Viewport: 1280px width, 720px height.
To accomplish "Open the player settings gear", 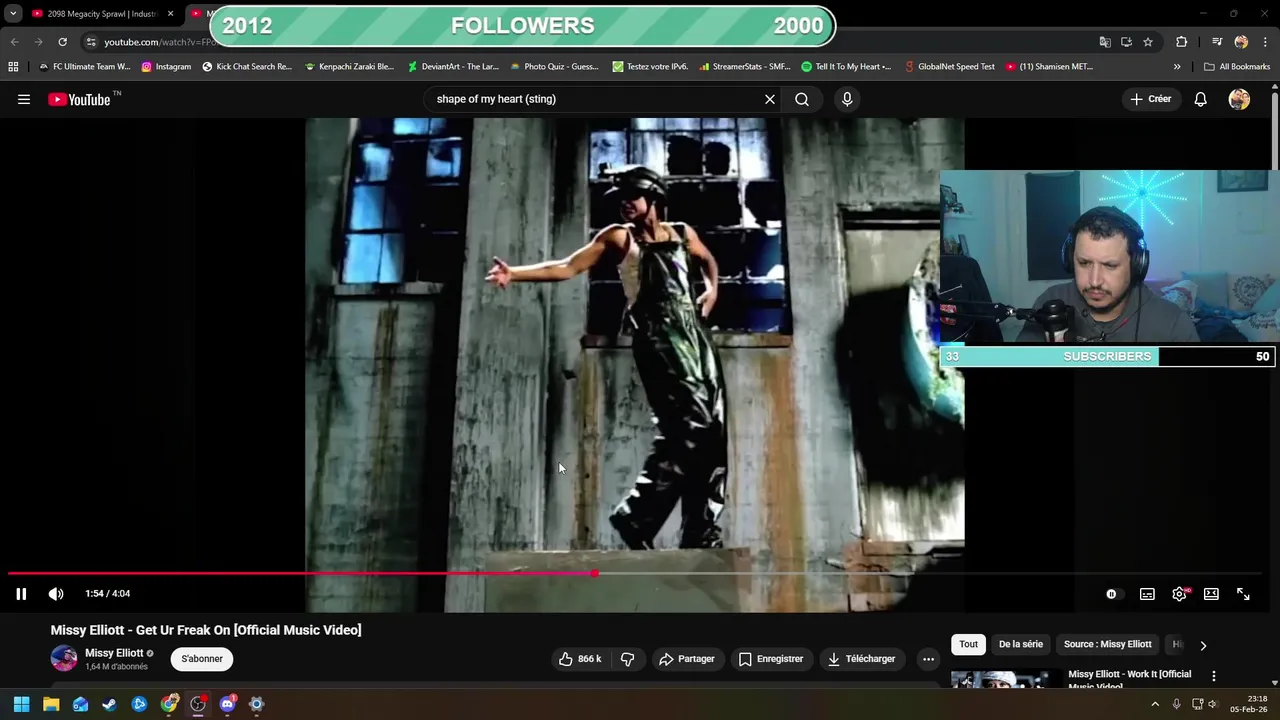I will (1180, 594).
